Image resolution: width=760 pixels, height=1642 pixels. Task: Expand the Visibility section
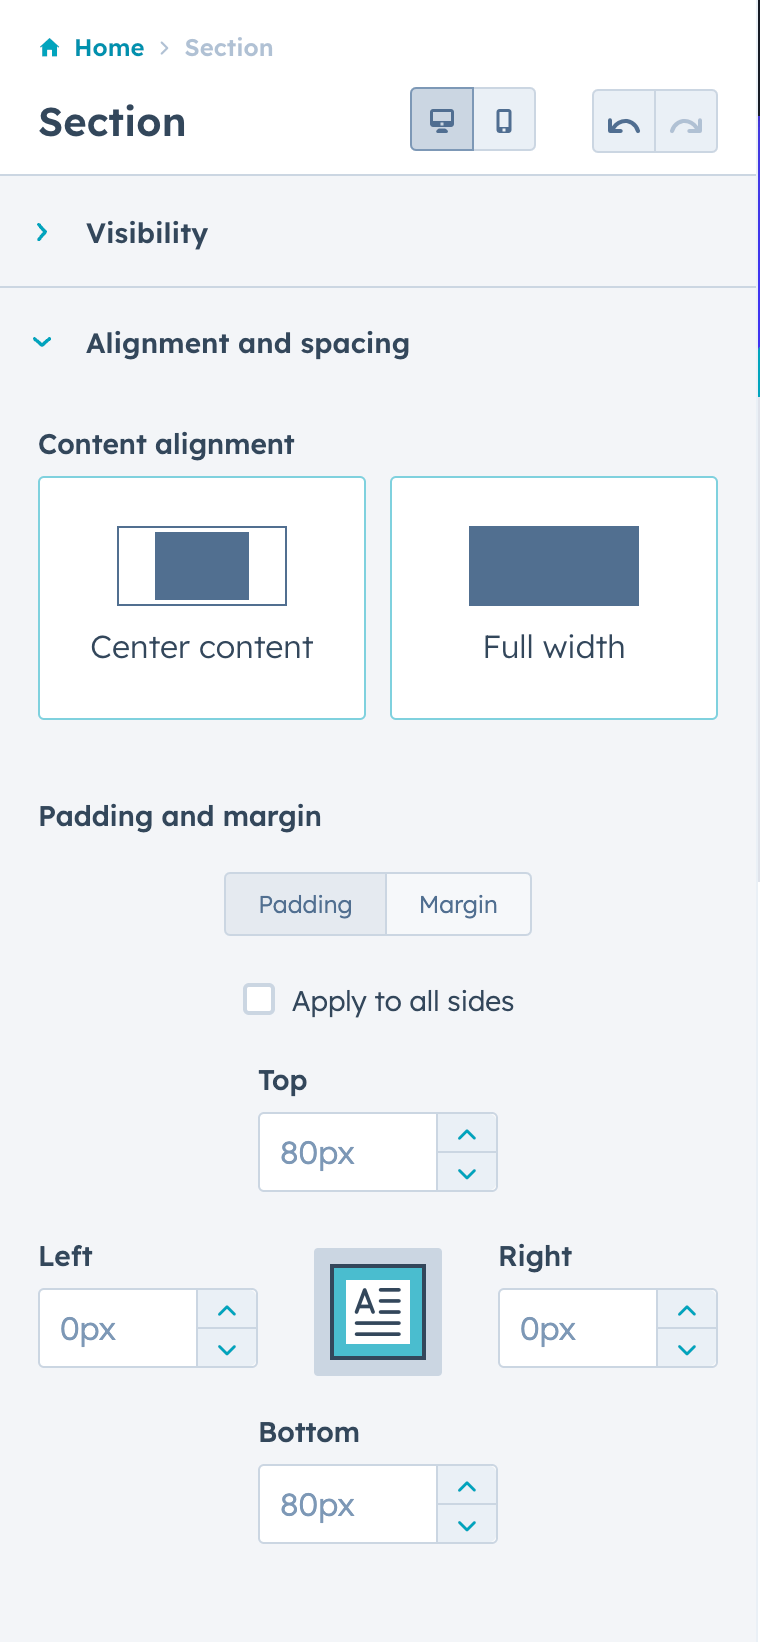41,232
